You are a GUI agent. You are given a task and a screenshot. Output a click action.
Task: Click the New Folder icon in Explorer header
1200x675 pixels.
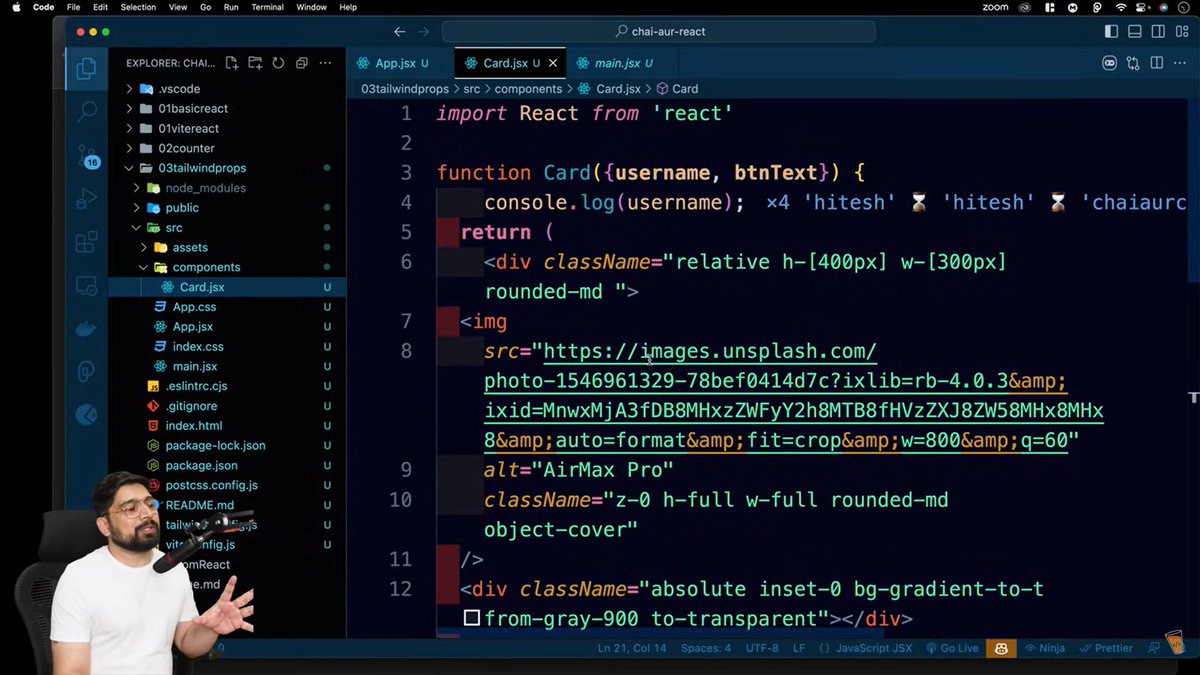click(x=255, y=63)
